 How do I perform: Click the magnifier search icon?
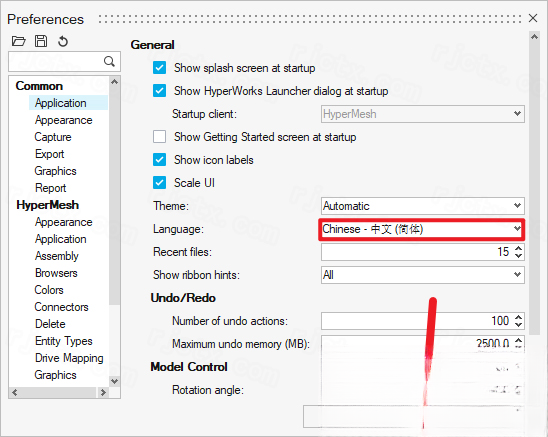click(109, 62)
